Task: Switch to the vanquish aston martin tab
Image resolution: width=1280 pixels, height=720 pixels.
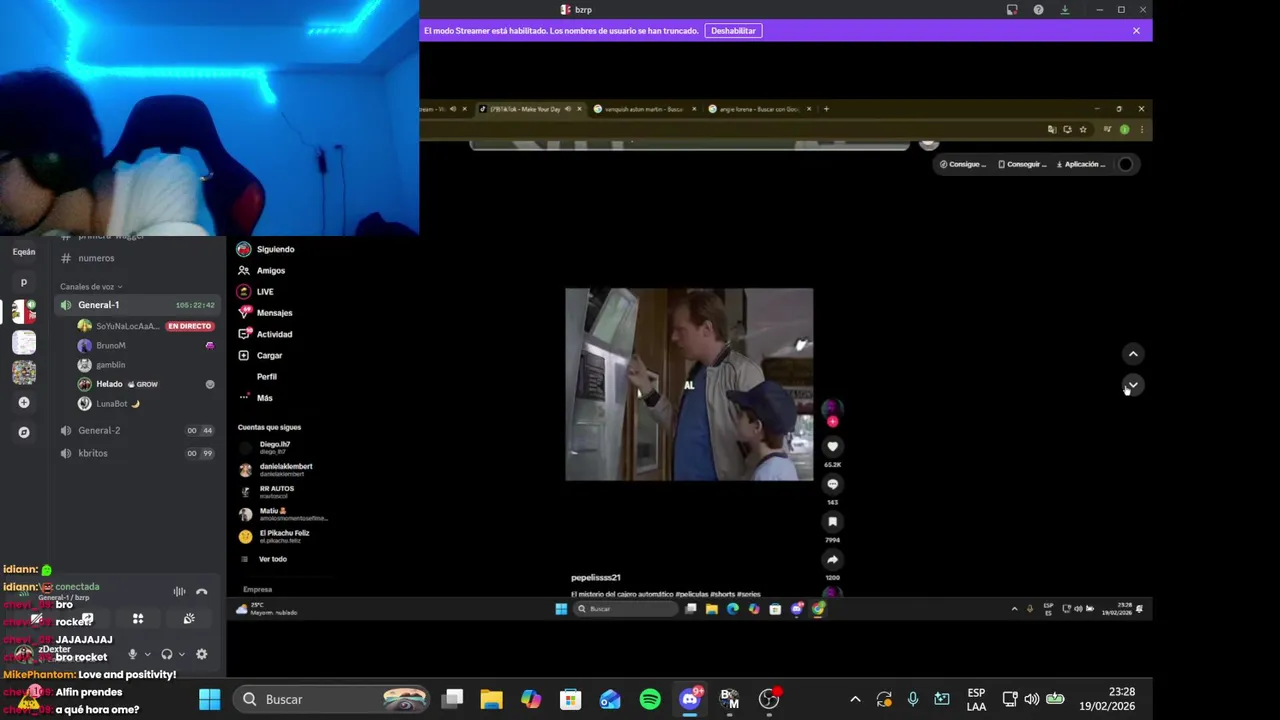Action: point(644,109)
